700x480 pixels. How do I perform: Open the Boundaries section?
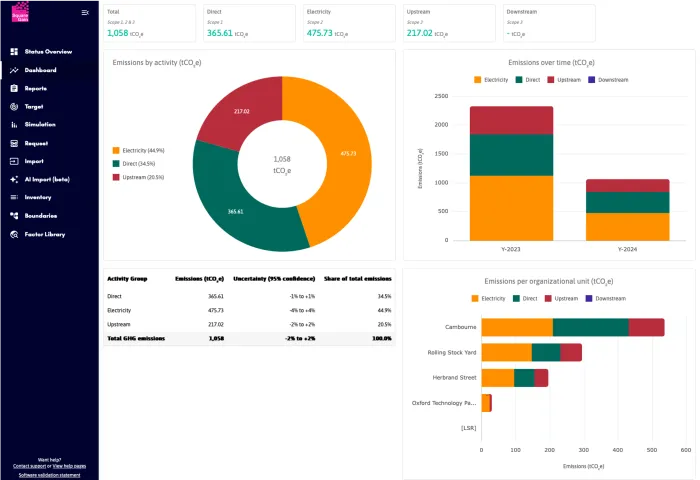tap(41, 216)
